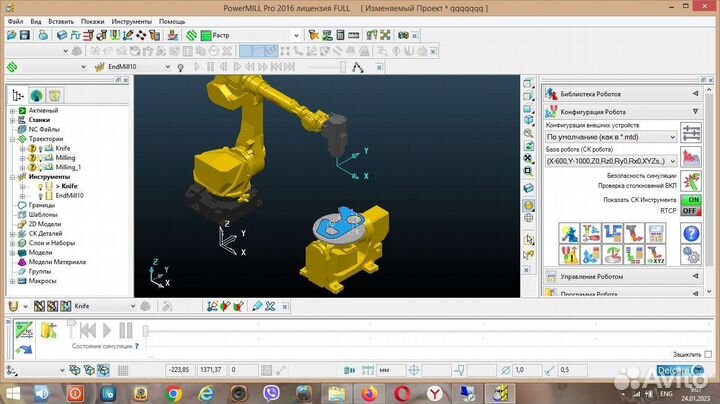
Task: Select the NC Файлы tree item
Action: tap(44, 129)
